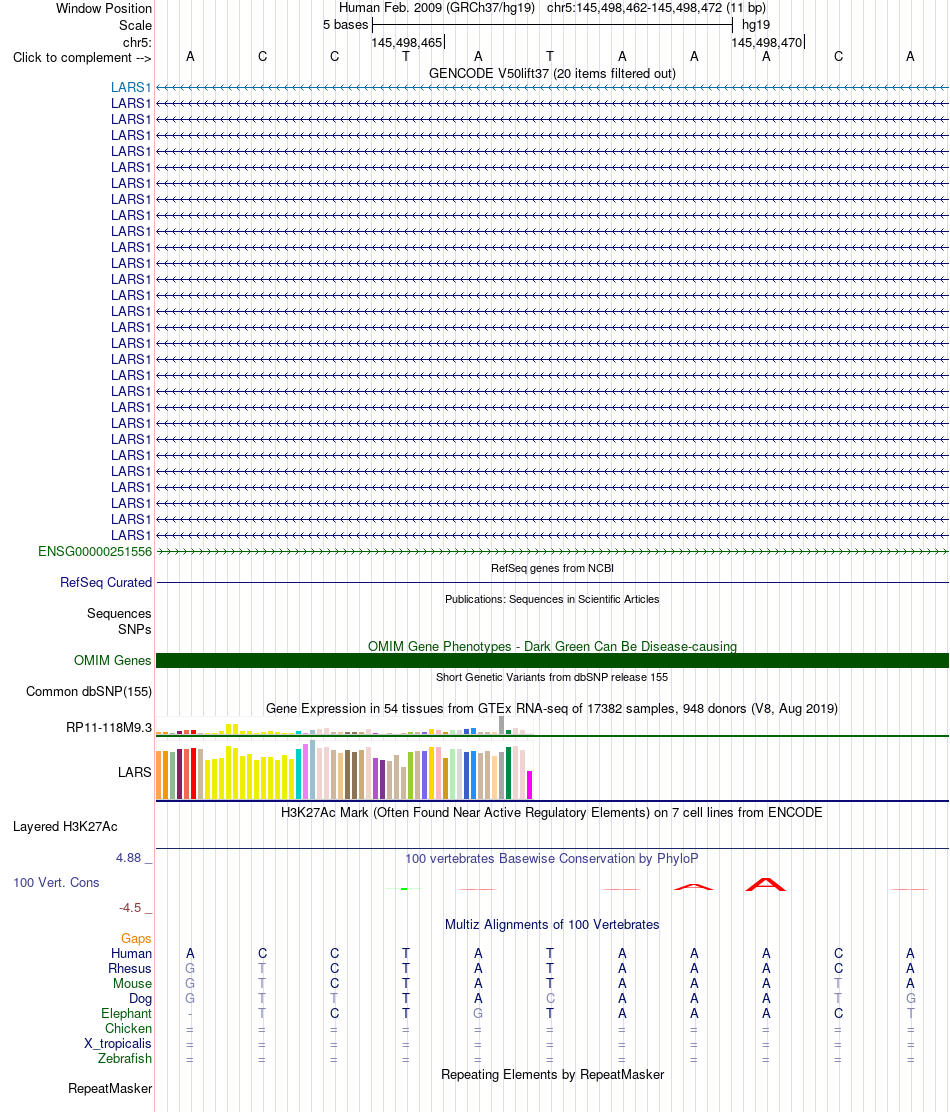This screenshot has width=950, height=1112.
Task: Click the Layered H3K27Ac label
Action: pos(65,826)
